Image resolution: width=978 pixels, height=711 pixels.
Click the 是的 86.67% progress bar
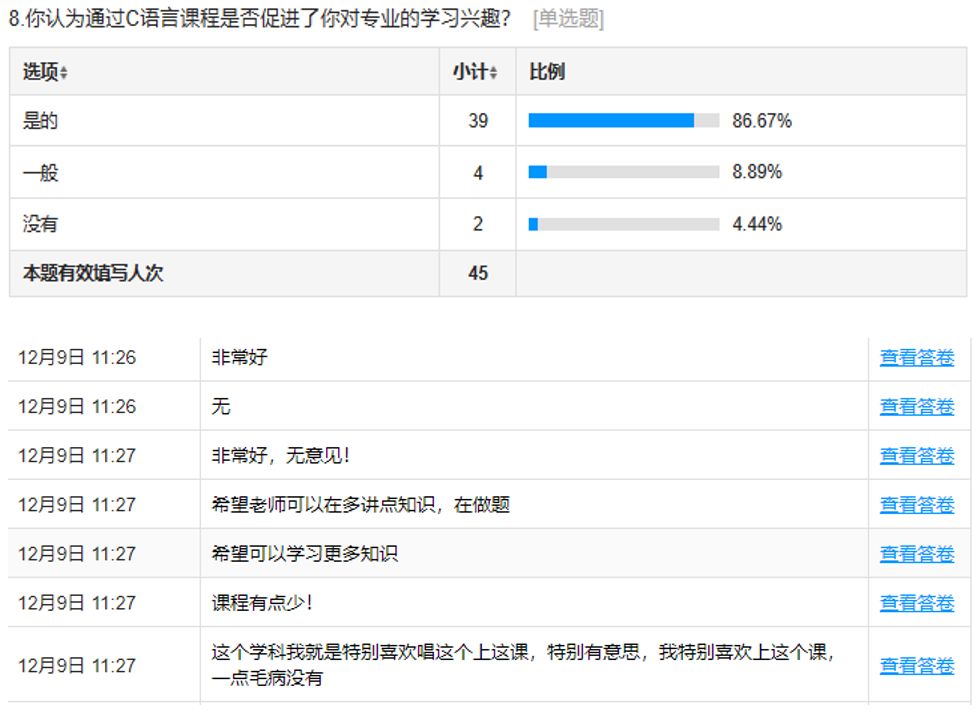623,121
